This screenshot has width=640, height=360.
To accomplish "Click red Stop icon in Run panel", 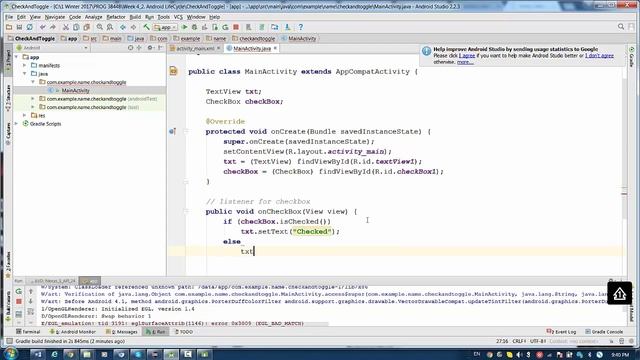I will pyautogui.click(x=19, y=301).
